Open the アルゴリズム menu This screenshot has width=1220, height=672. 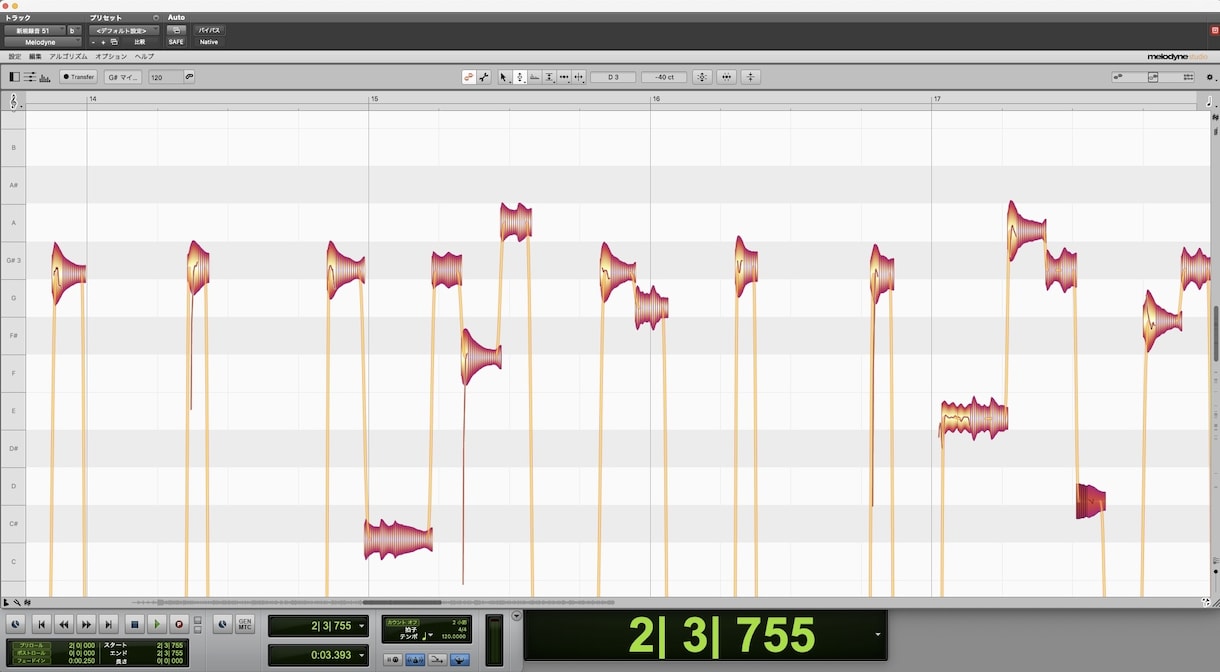pos(69,56)
